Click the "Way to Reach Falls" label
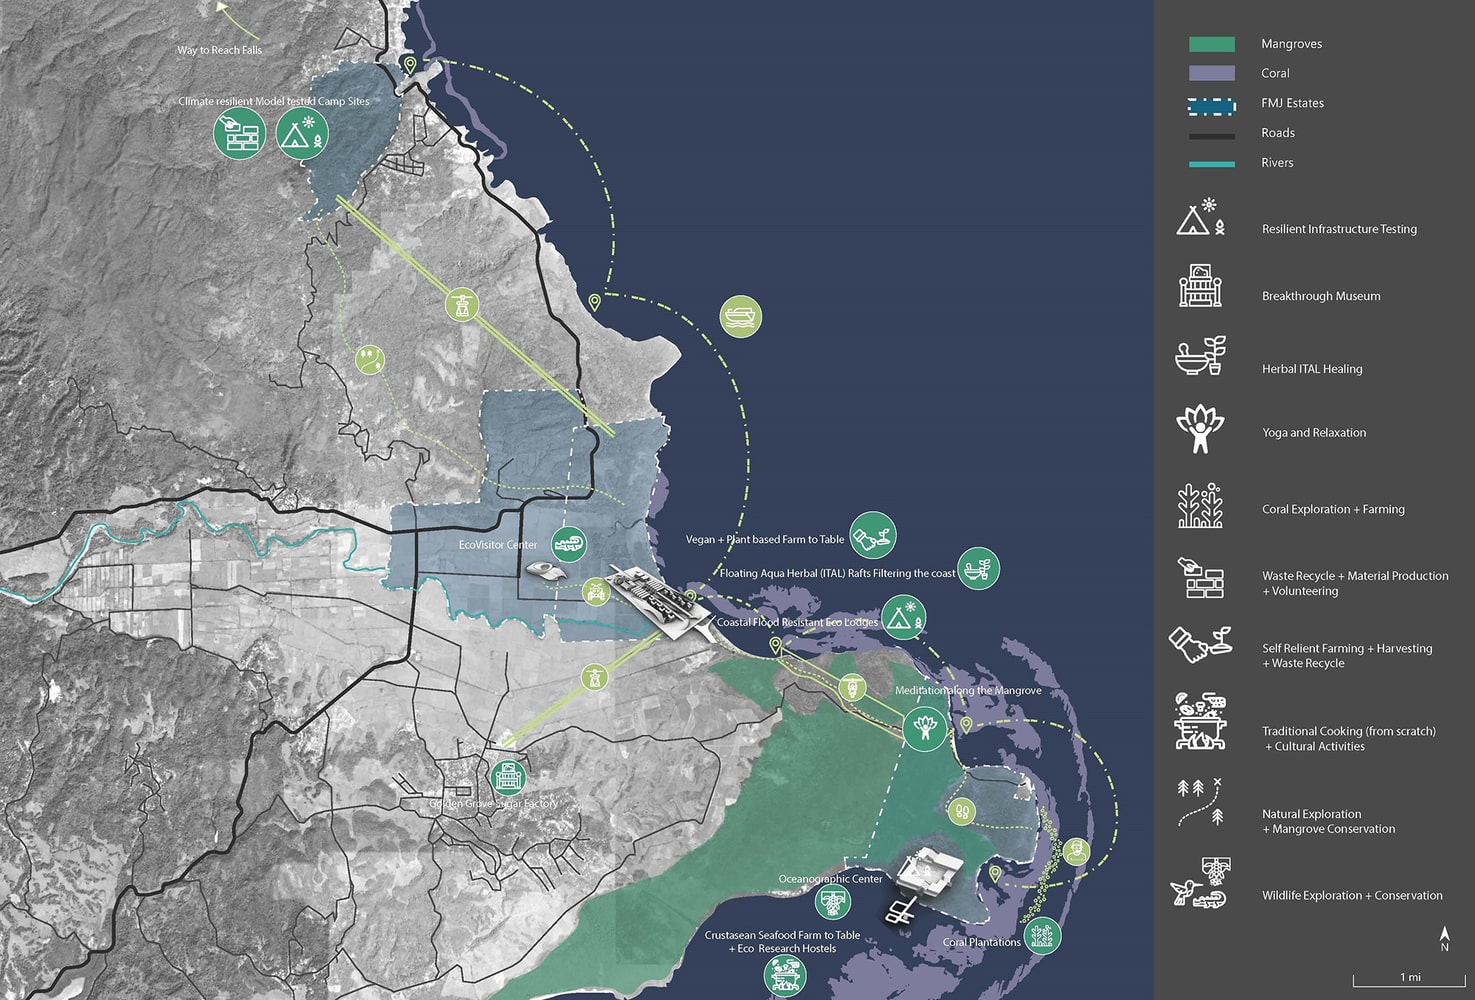The width and height of the screenshot is (1475, 1000). coord(219,50)
